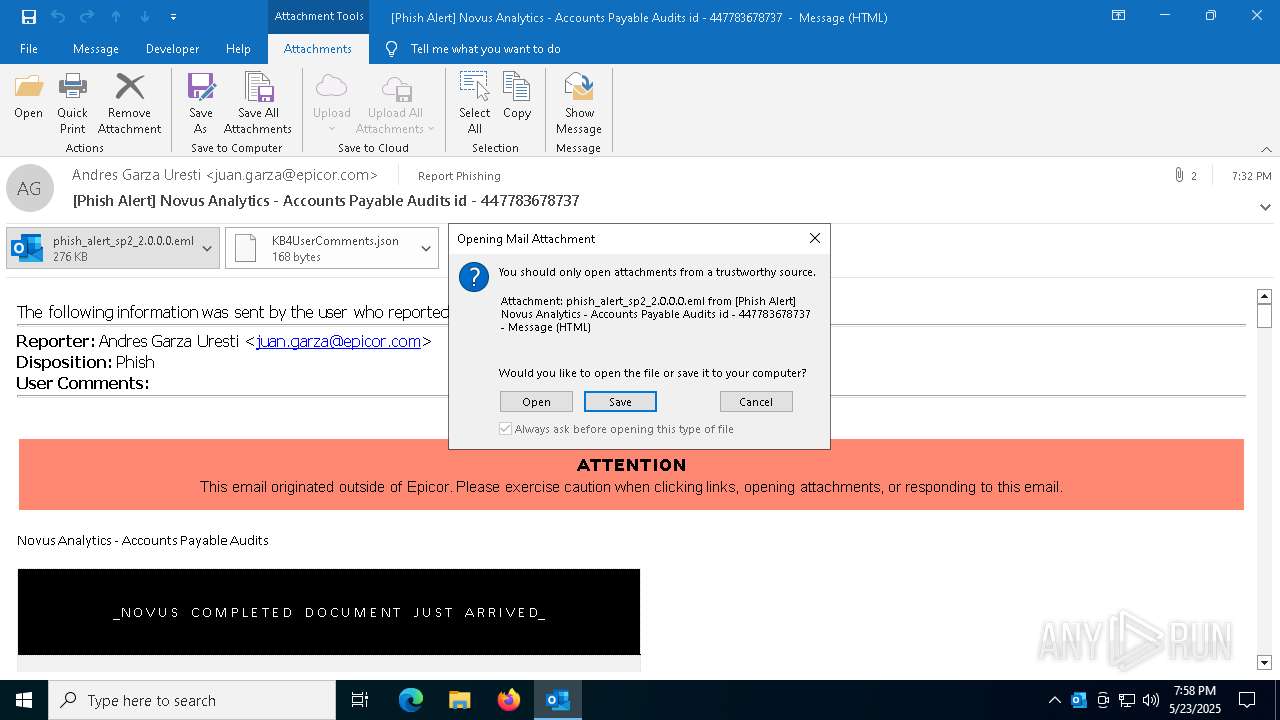
Task: Click Select All attachments icon
Action: tap(475, 103)
